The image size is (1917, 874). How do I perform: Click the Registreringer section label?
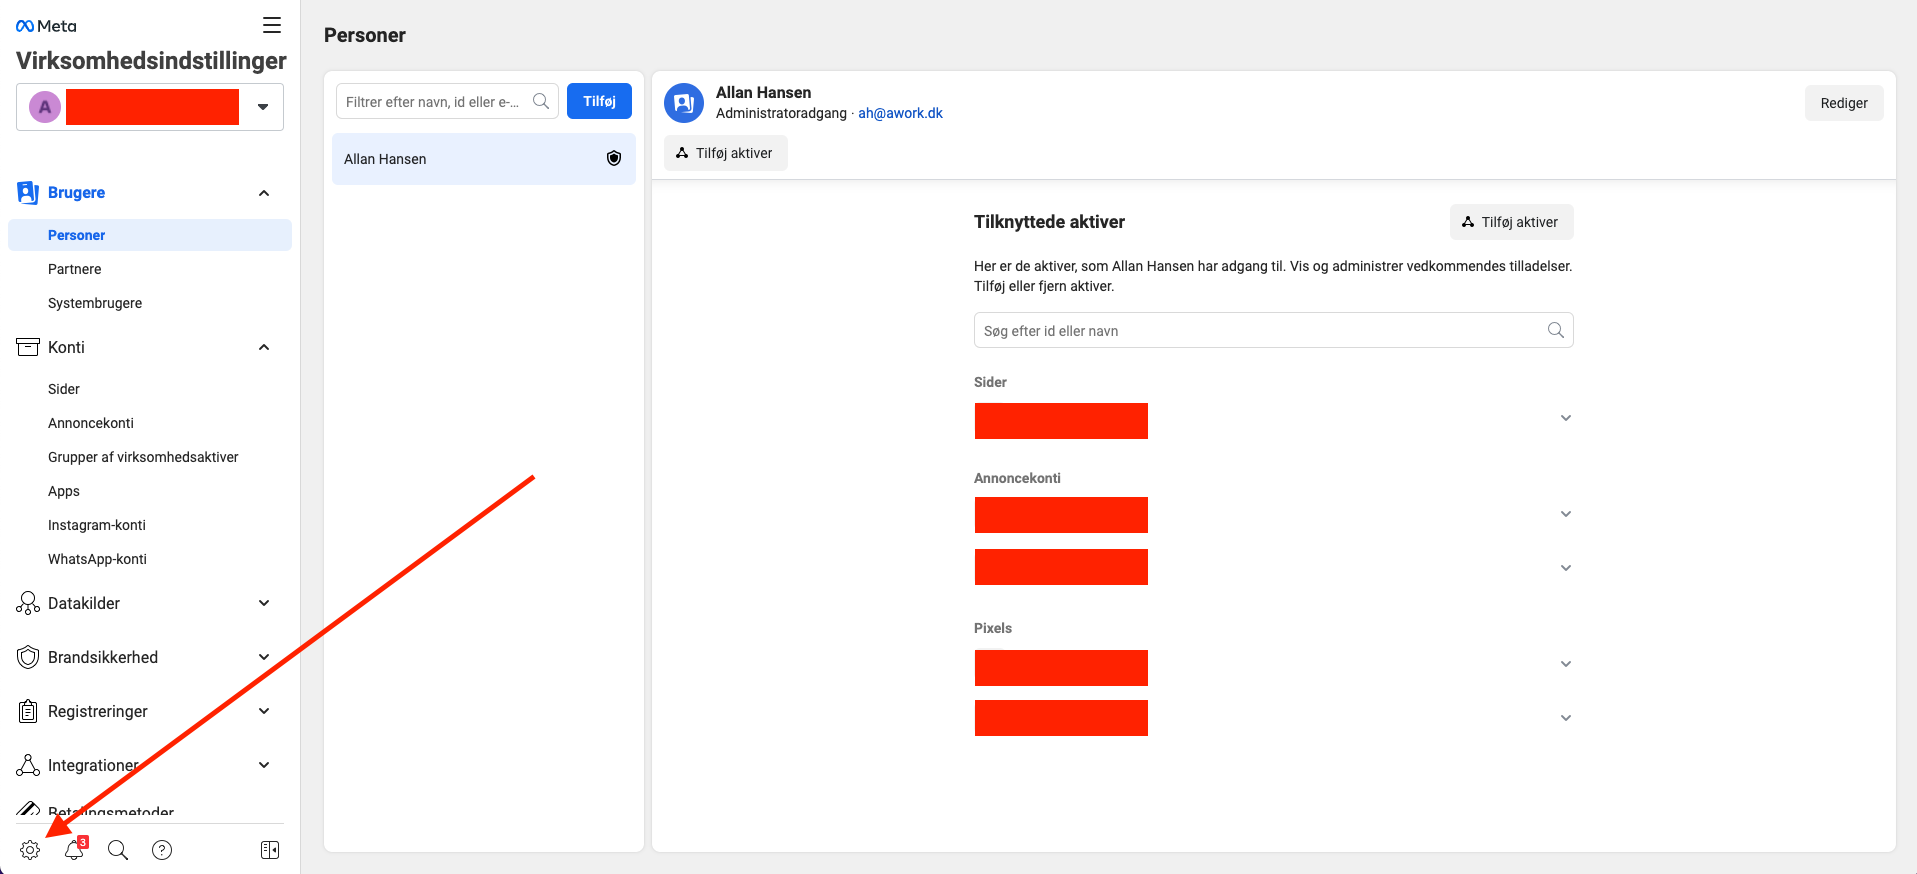pyautogui.click(x=98, y=711)
